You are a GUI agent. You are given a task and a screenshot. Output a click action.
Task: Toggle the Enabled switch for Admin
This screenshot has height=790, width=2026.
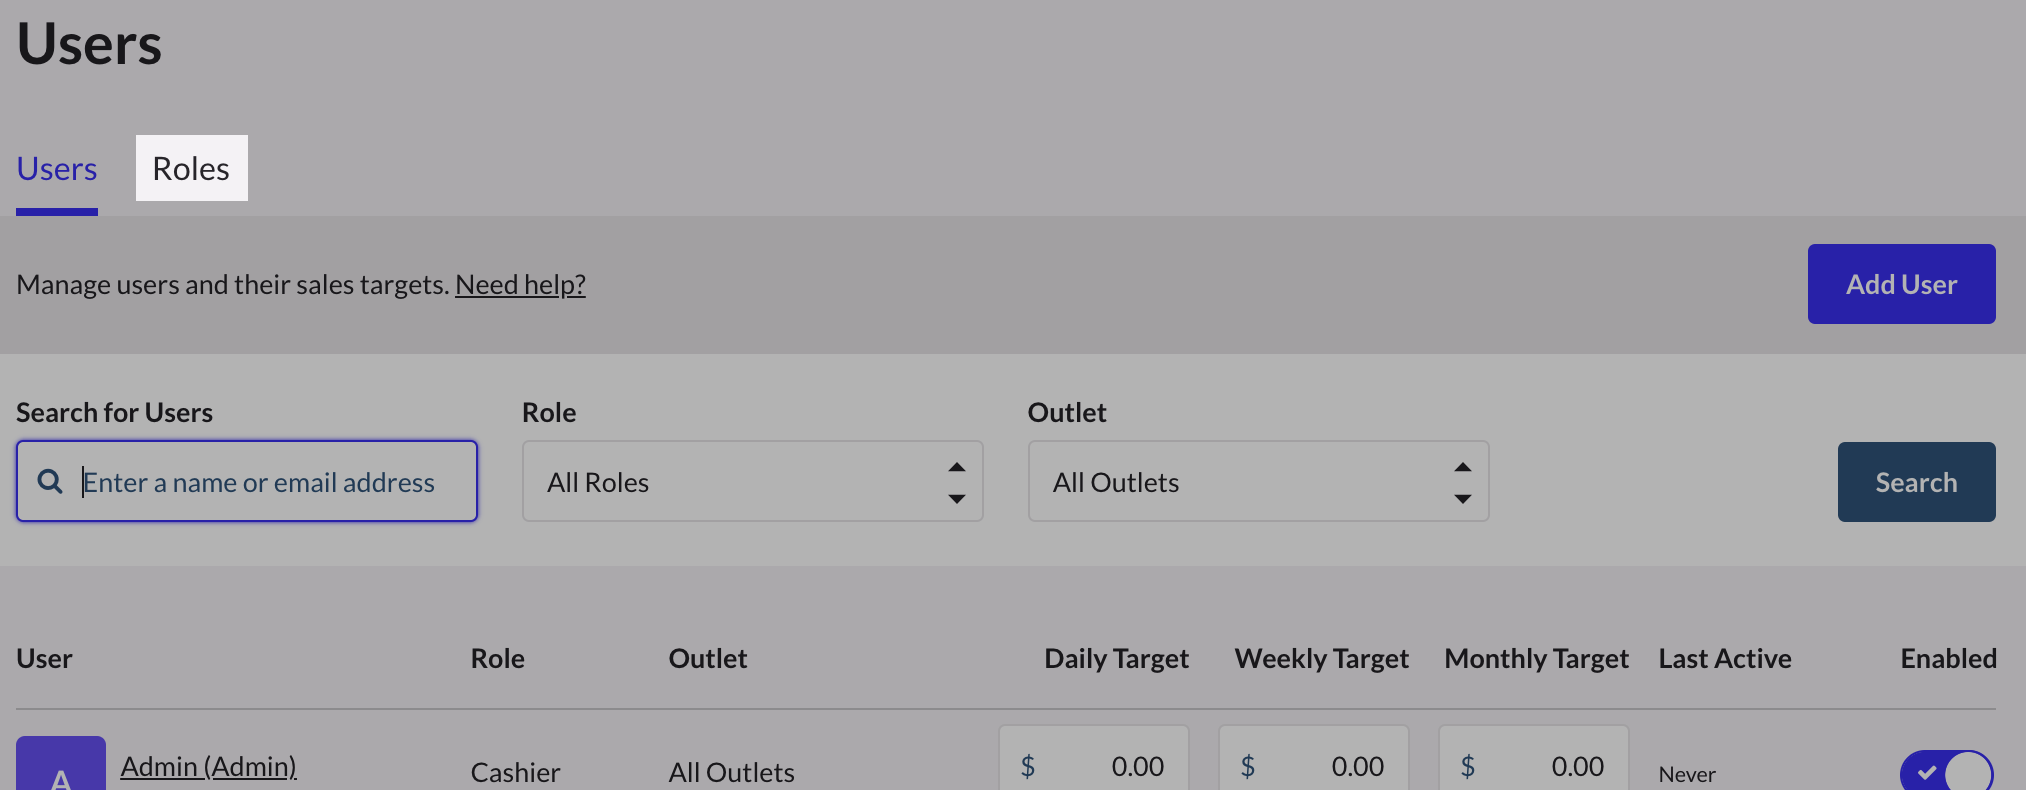point(1946,771)
